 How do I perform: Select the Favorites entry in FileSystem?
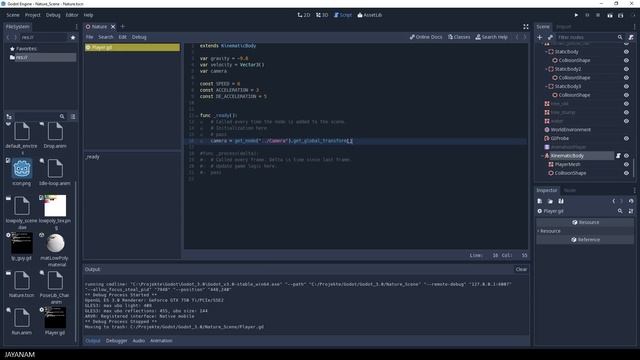[x=26, y=49]
